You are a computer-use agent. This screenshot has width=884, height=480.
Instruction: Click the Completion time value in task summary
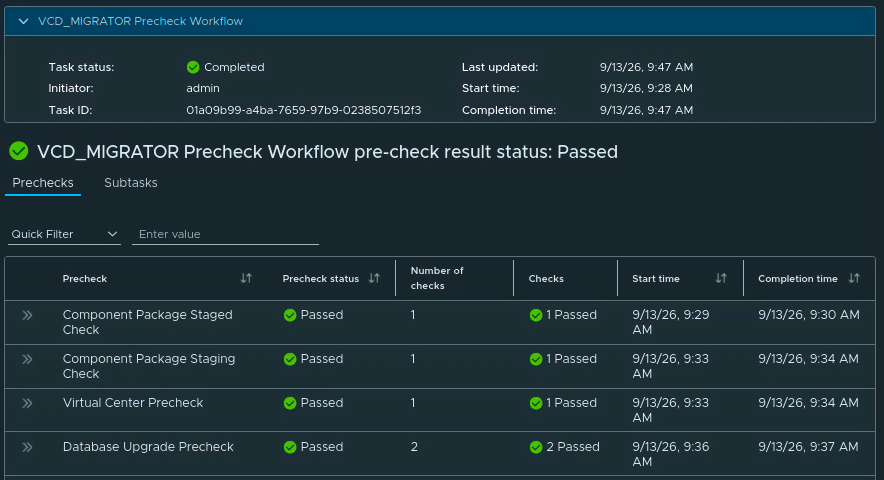tap(646, 110)
